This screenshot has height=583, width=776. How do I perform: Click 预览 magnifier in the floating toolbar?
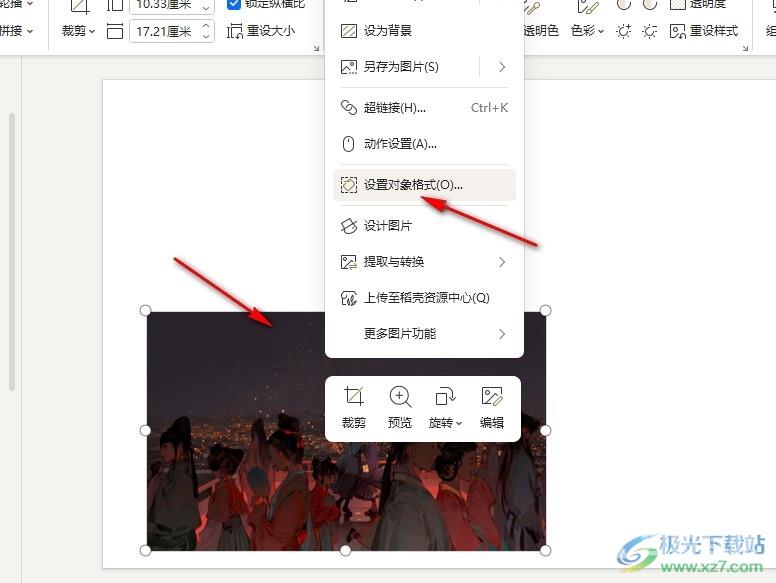pos(400,408)
